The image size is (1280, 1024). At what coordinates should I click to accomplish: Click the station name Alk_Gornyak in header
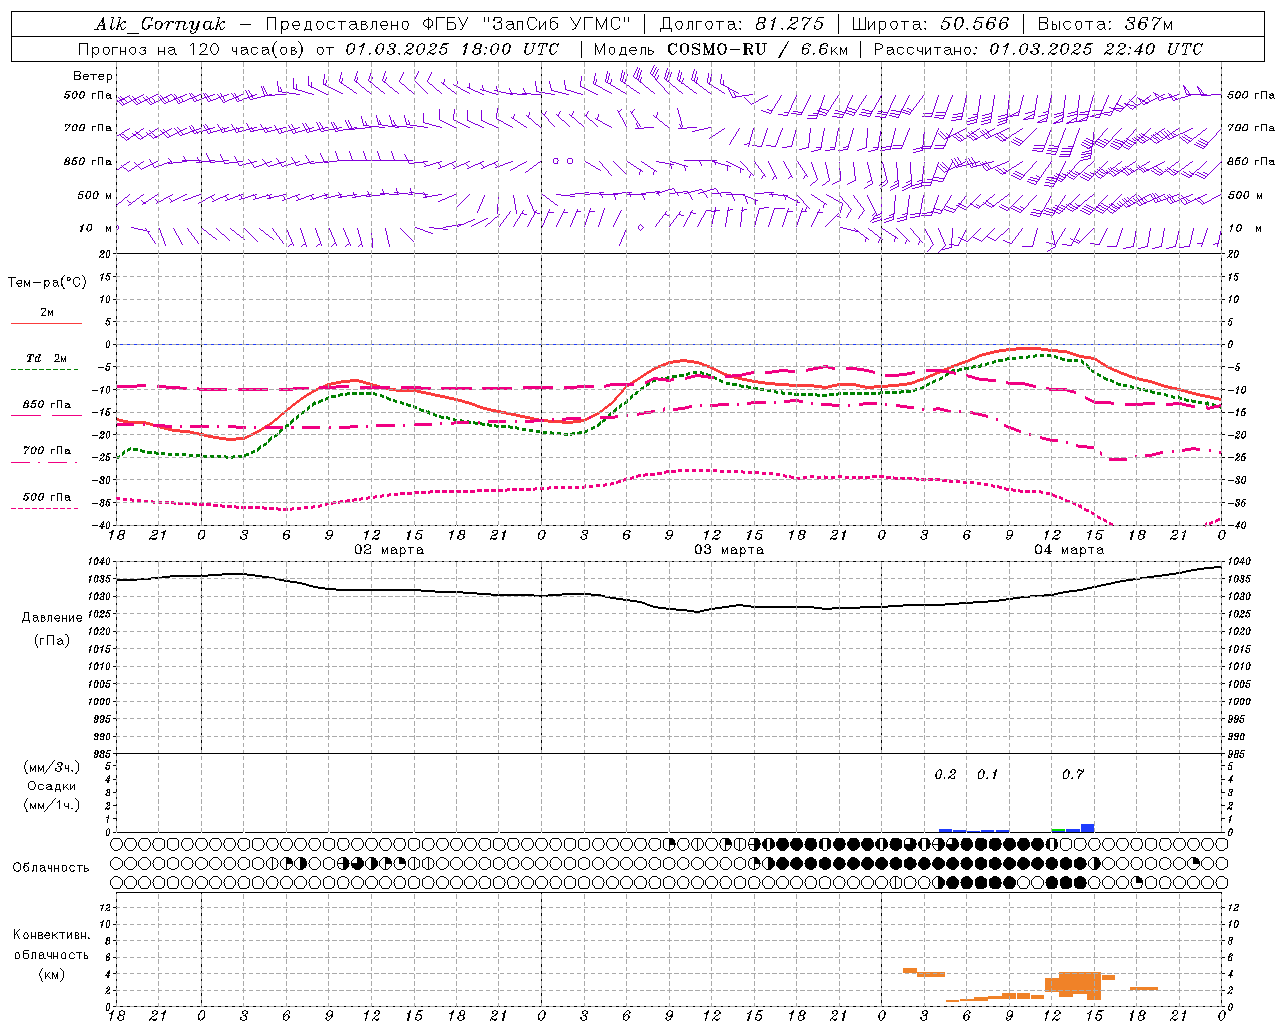pyautogui.click(x=160, y=24)
